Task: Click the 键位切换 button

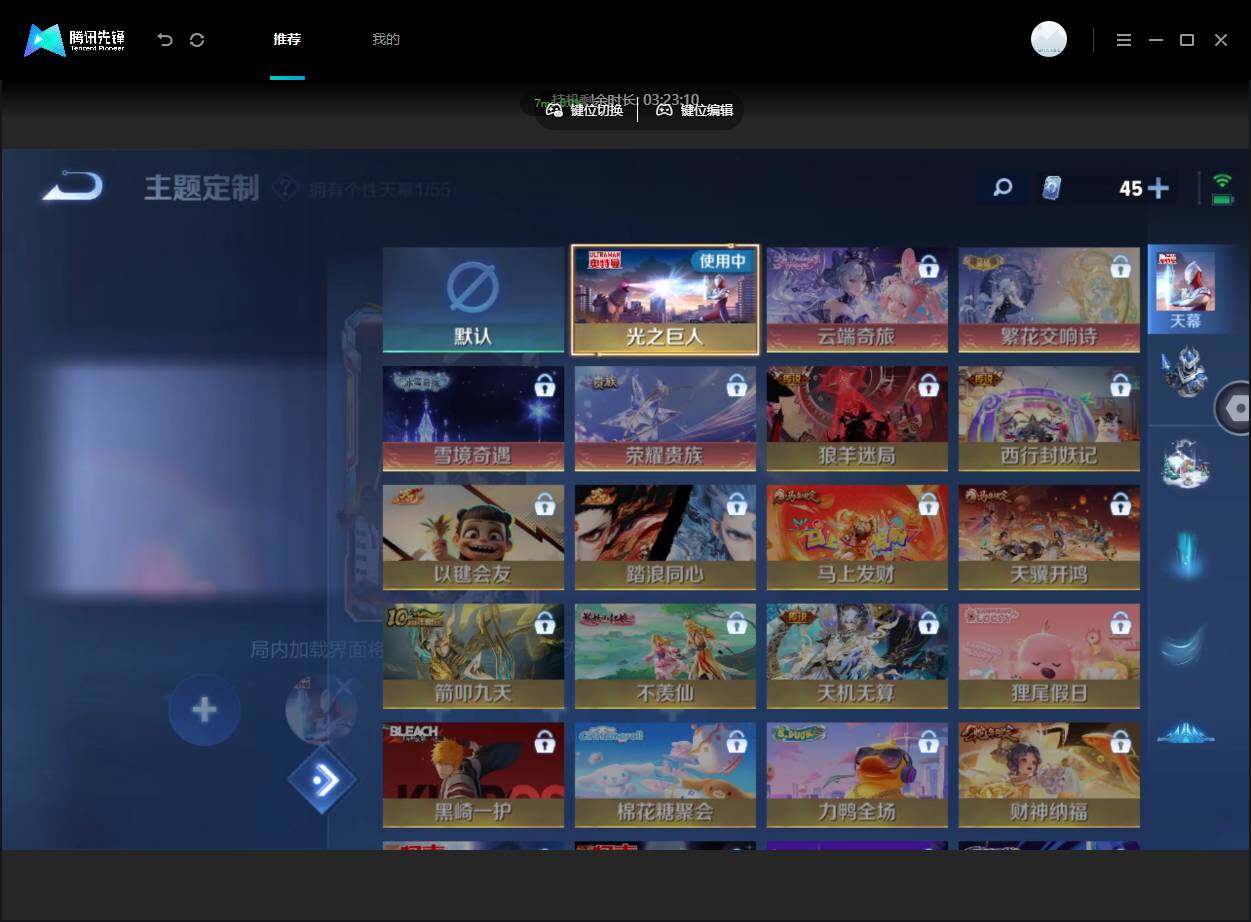Action: tap(585, 110)
